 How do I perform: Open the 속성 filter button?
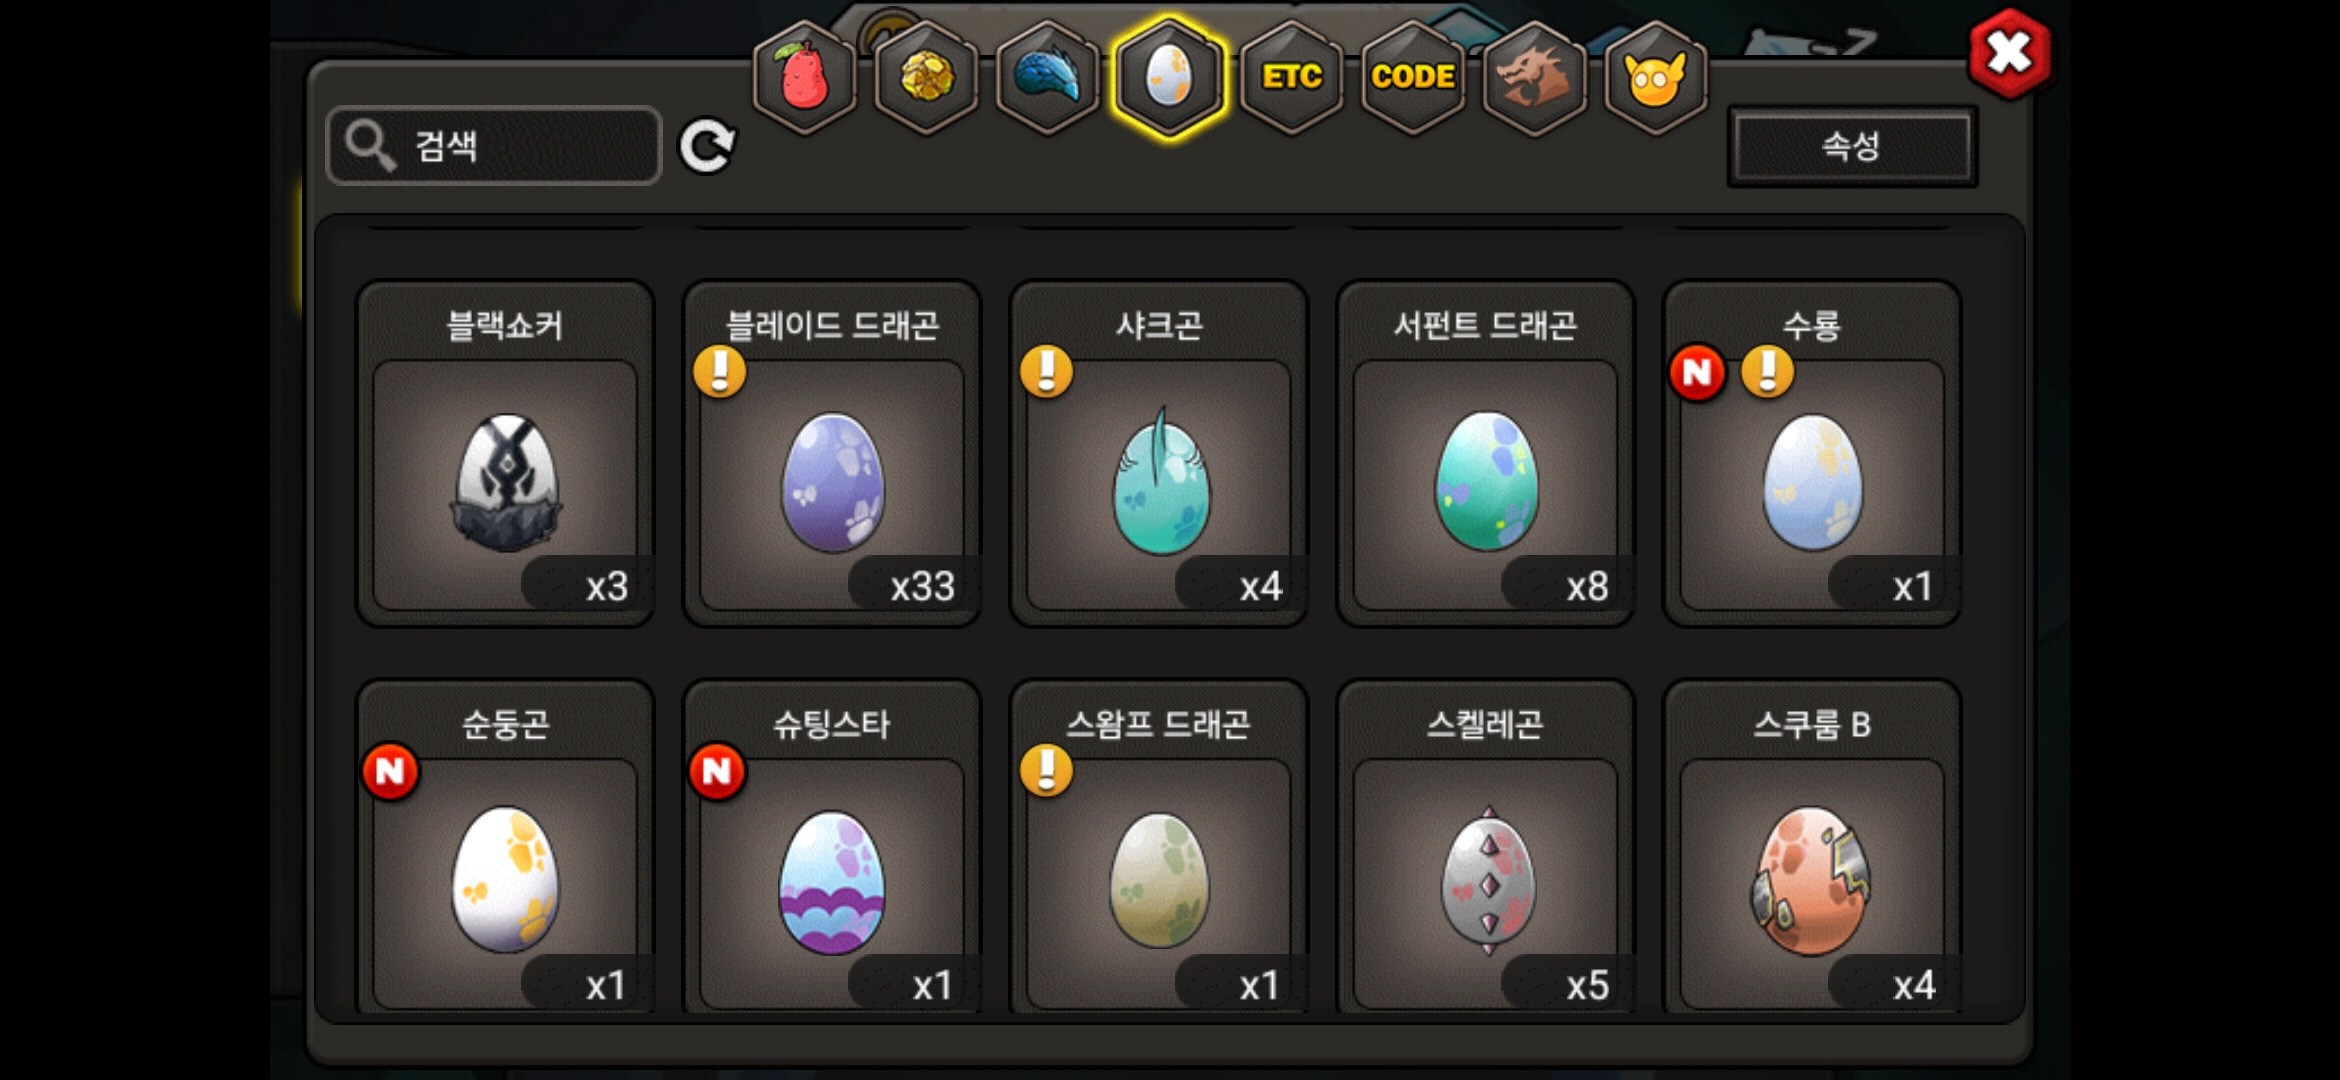(x=1852, y=146)
